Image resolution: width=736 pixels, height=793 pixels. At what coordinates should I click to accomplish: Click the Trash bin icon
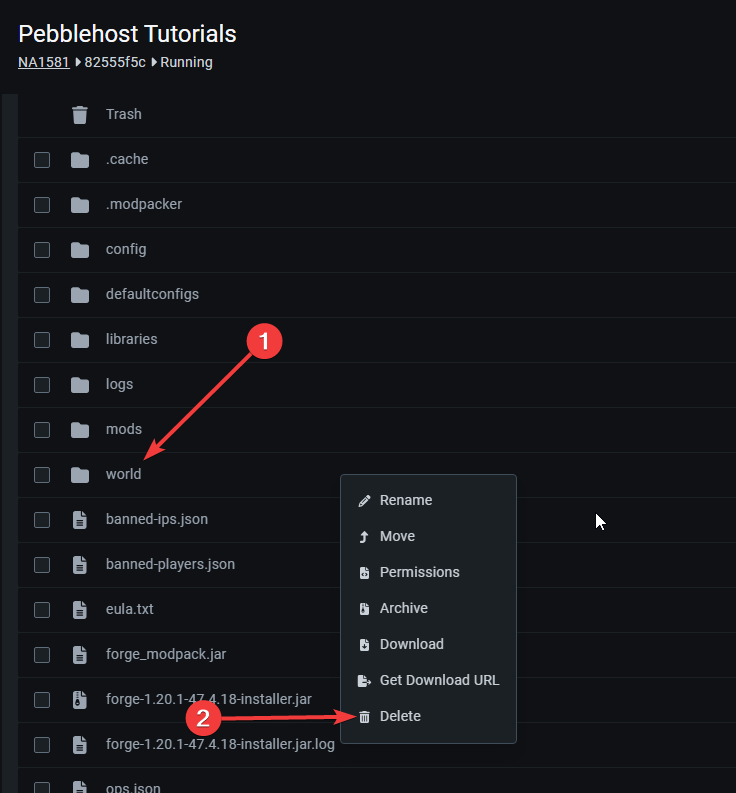[x=80, y=115]
